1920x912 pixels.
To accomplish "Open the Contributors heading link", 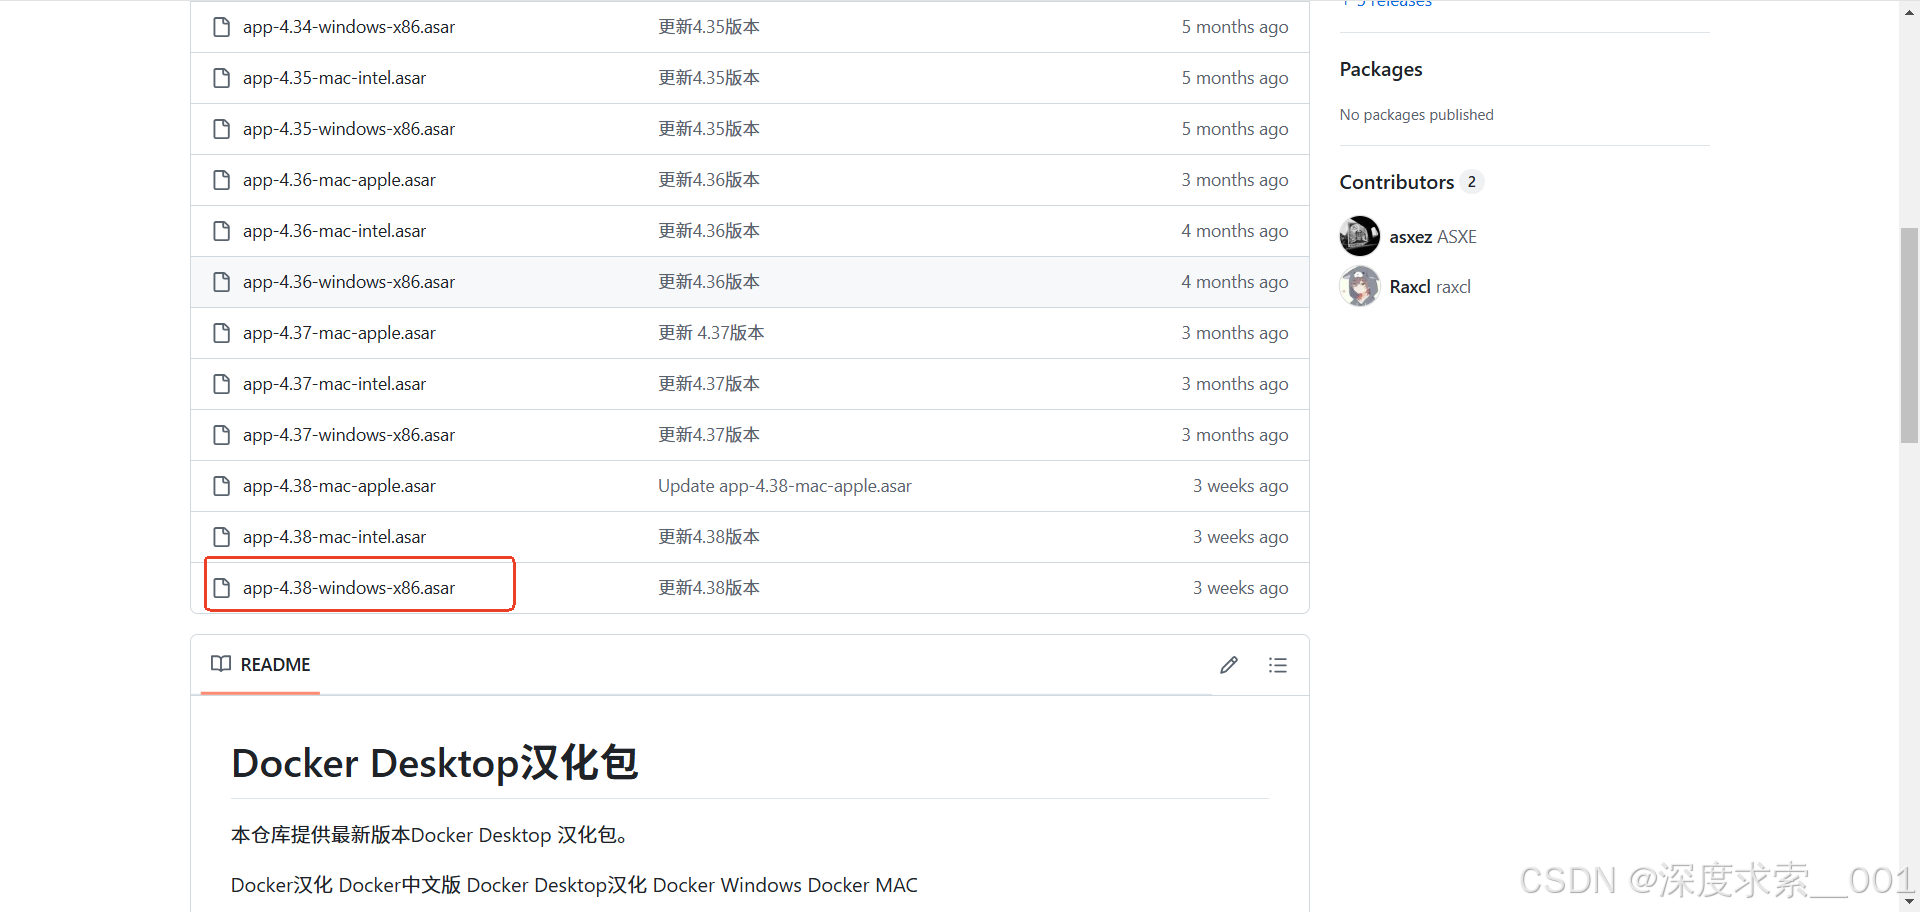I will click(1411, 182).
